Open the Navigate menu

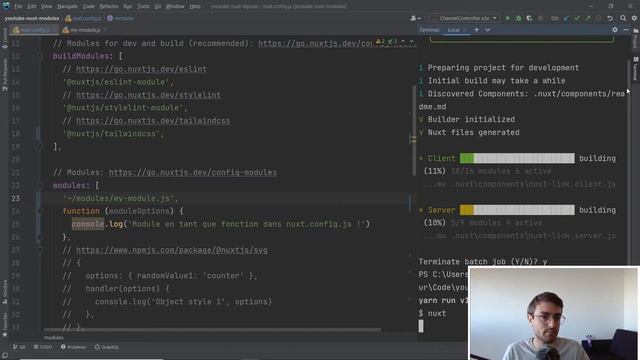tap(67, 6)
